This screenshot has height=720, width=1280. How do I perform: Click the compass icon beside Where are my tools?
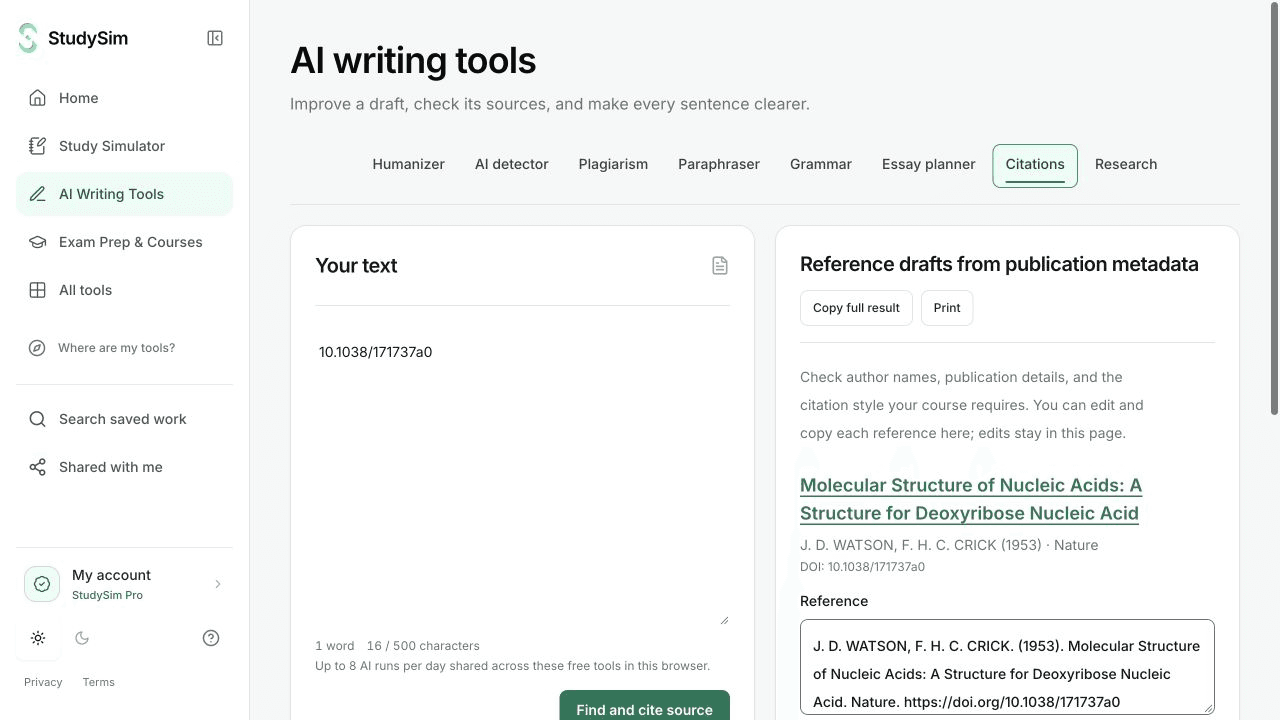pos(37,348)
